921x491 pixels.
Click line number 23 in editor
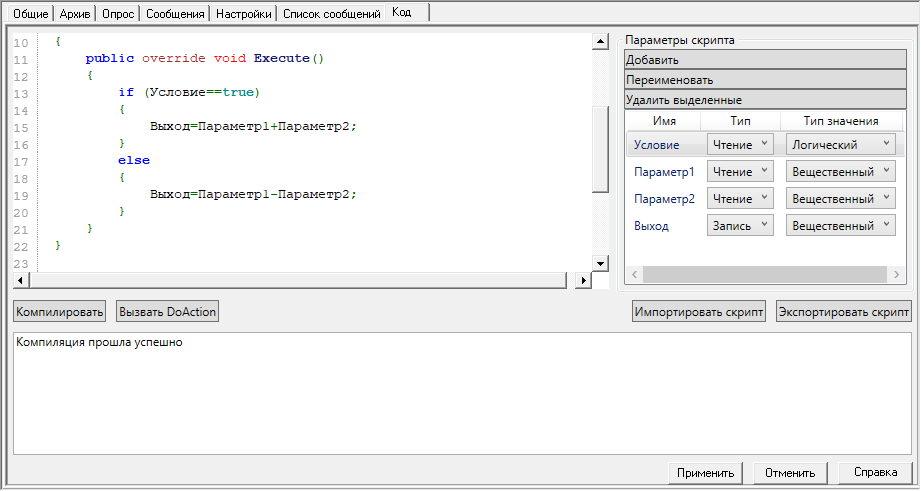click(x=21, y=263)
